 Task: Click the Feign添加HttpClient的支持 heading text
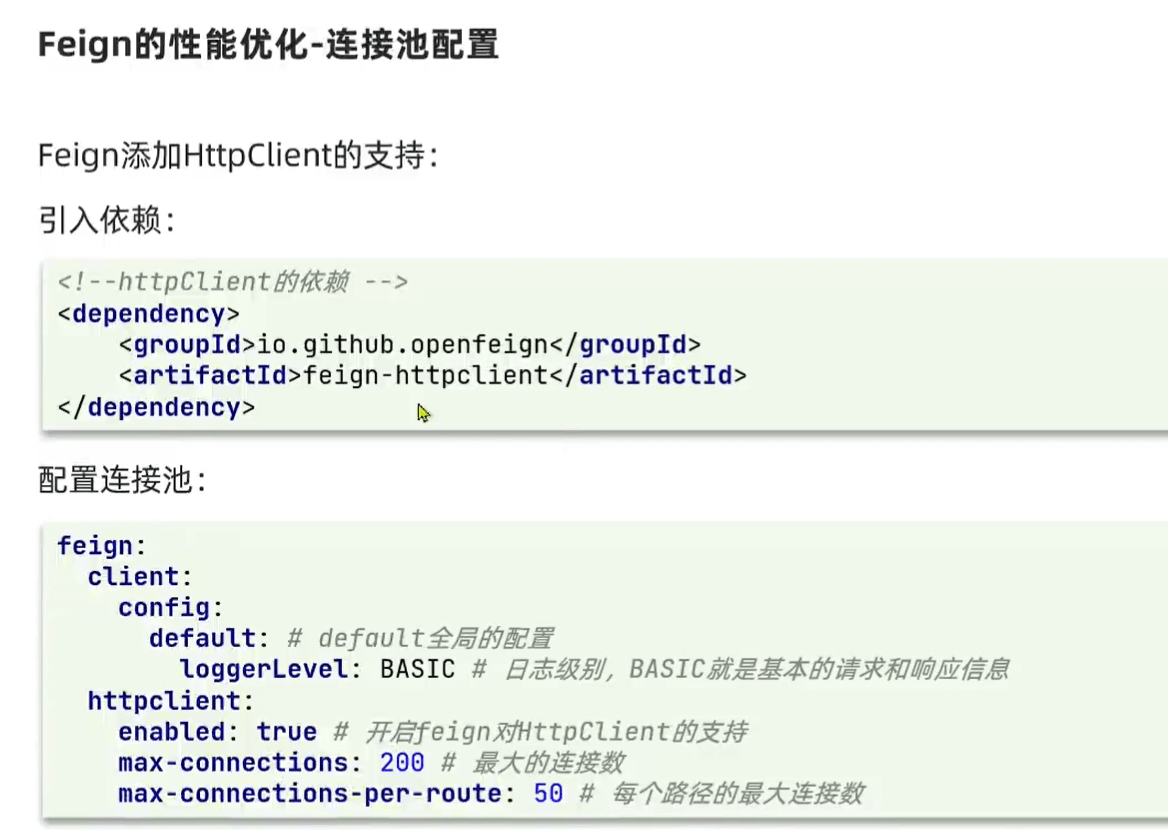tap(238, 156)
